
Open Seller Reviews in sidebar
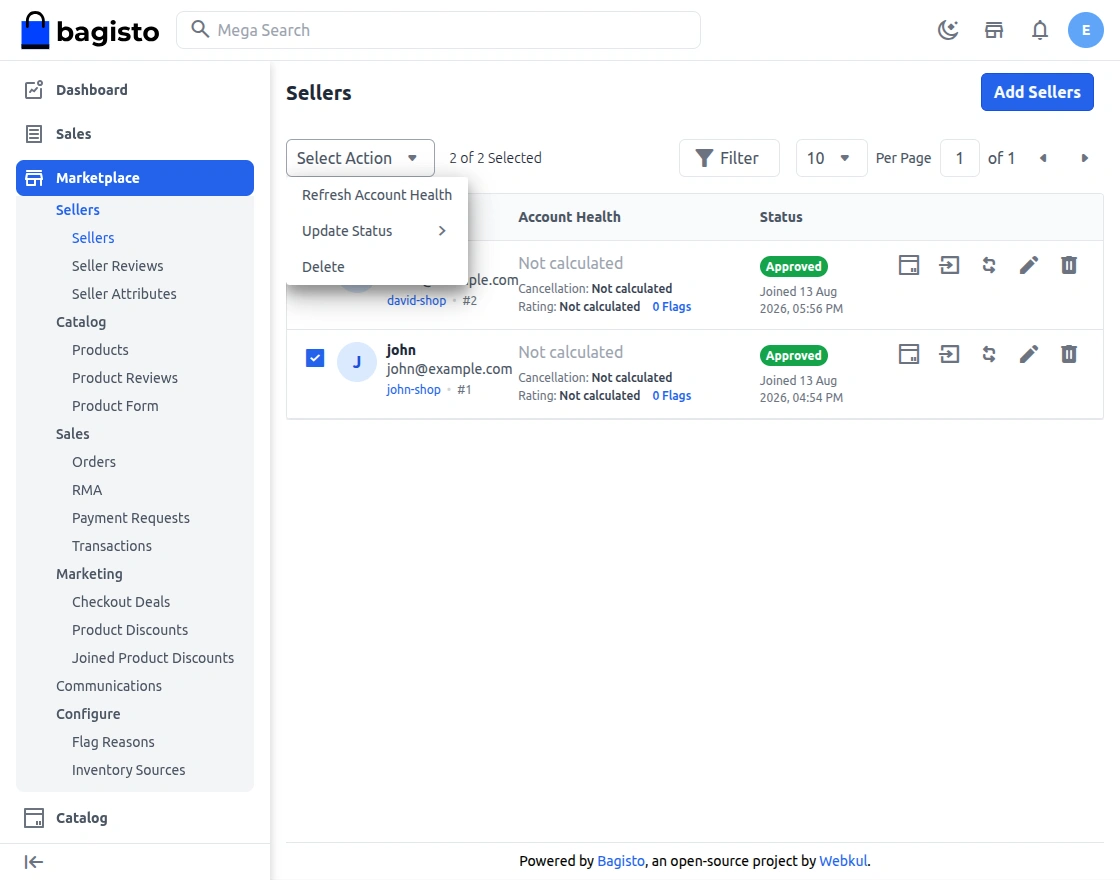[117, 266]
